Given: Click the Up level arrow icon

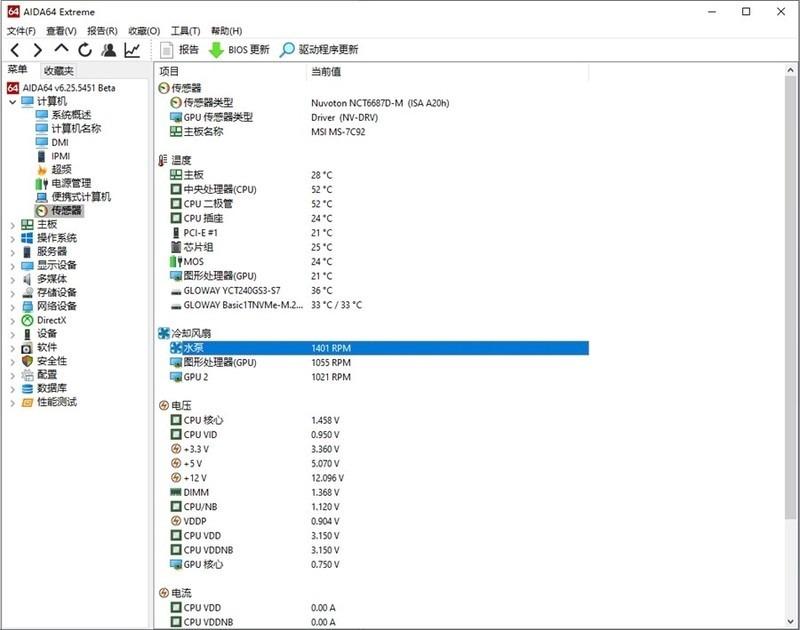Looking at the screenshot, I should [x=61, y=50].
